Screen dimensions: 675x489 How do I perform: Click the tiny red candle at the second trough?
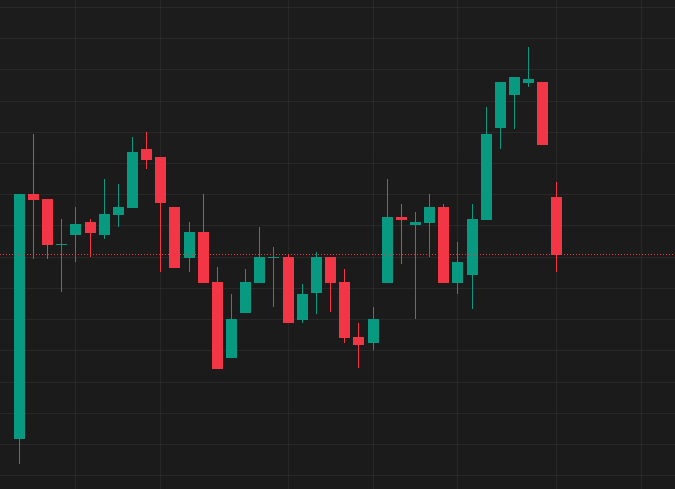[x=358, y=341]
